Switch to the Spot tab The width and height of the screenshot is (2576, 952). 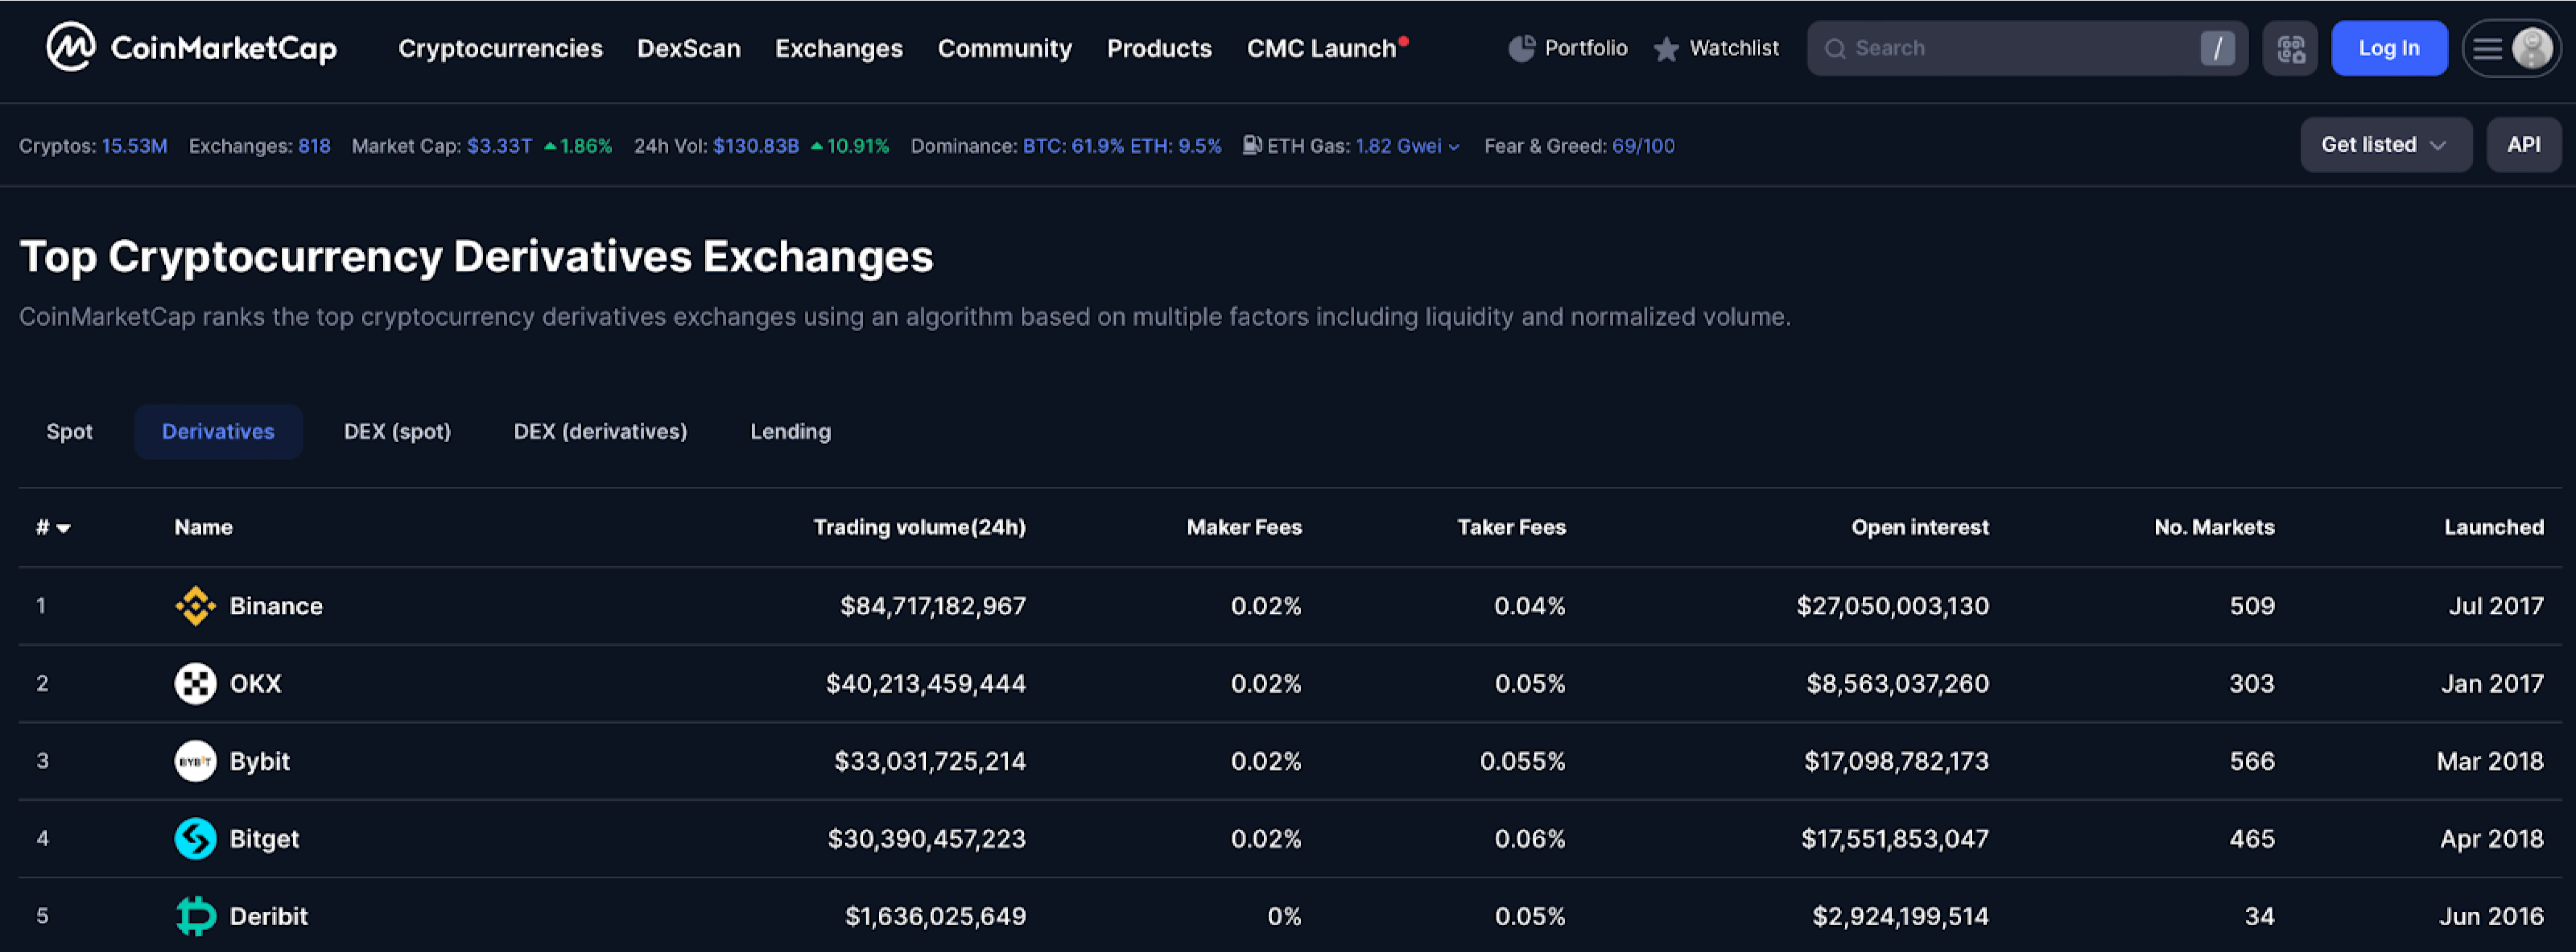click(69, 432)
